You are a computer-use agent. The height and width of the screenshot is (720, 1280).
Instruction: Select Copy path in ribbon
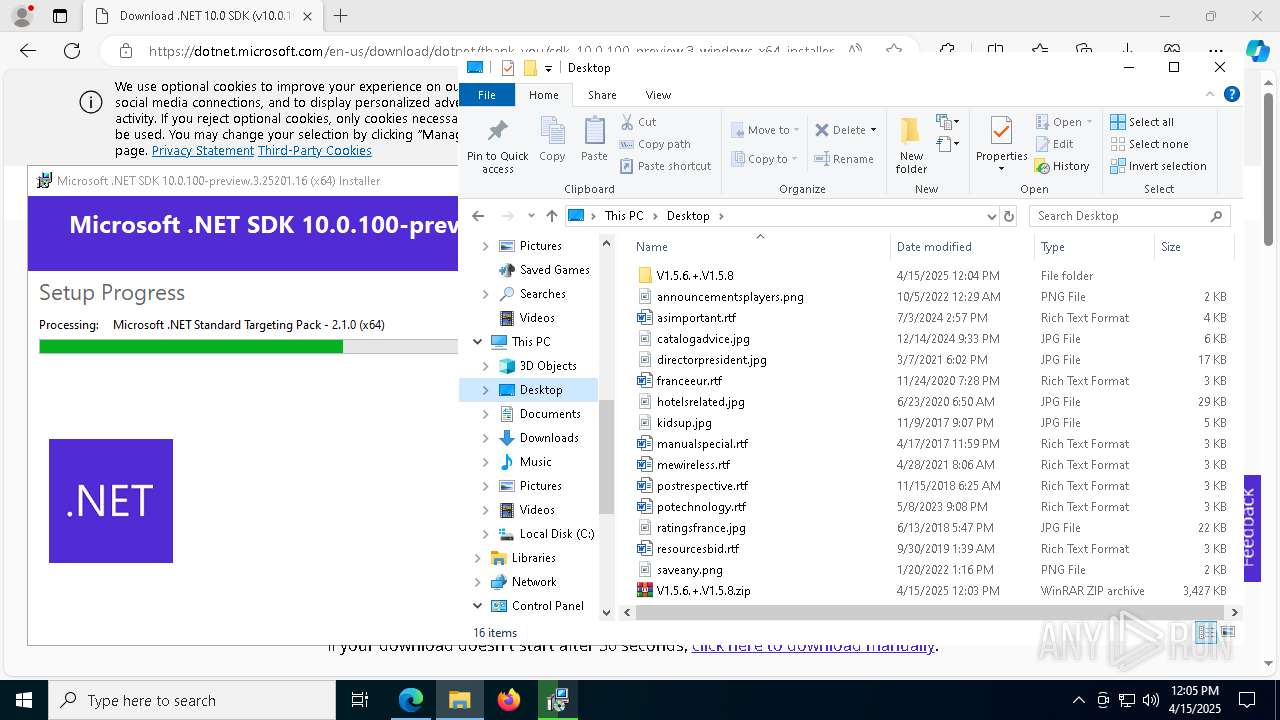(x=655, y=144)
